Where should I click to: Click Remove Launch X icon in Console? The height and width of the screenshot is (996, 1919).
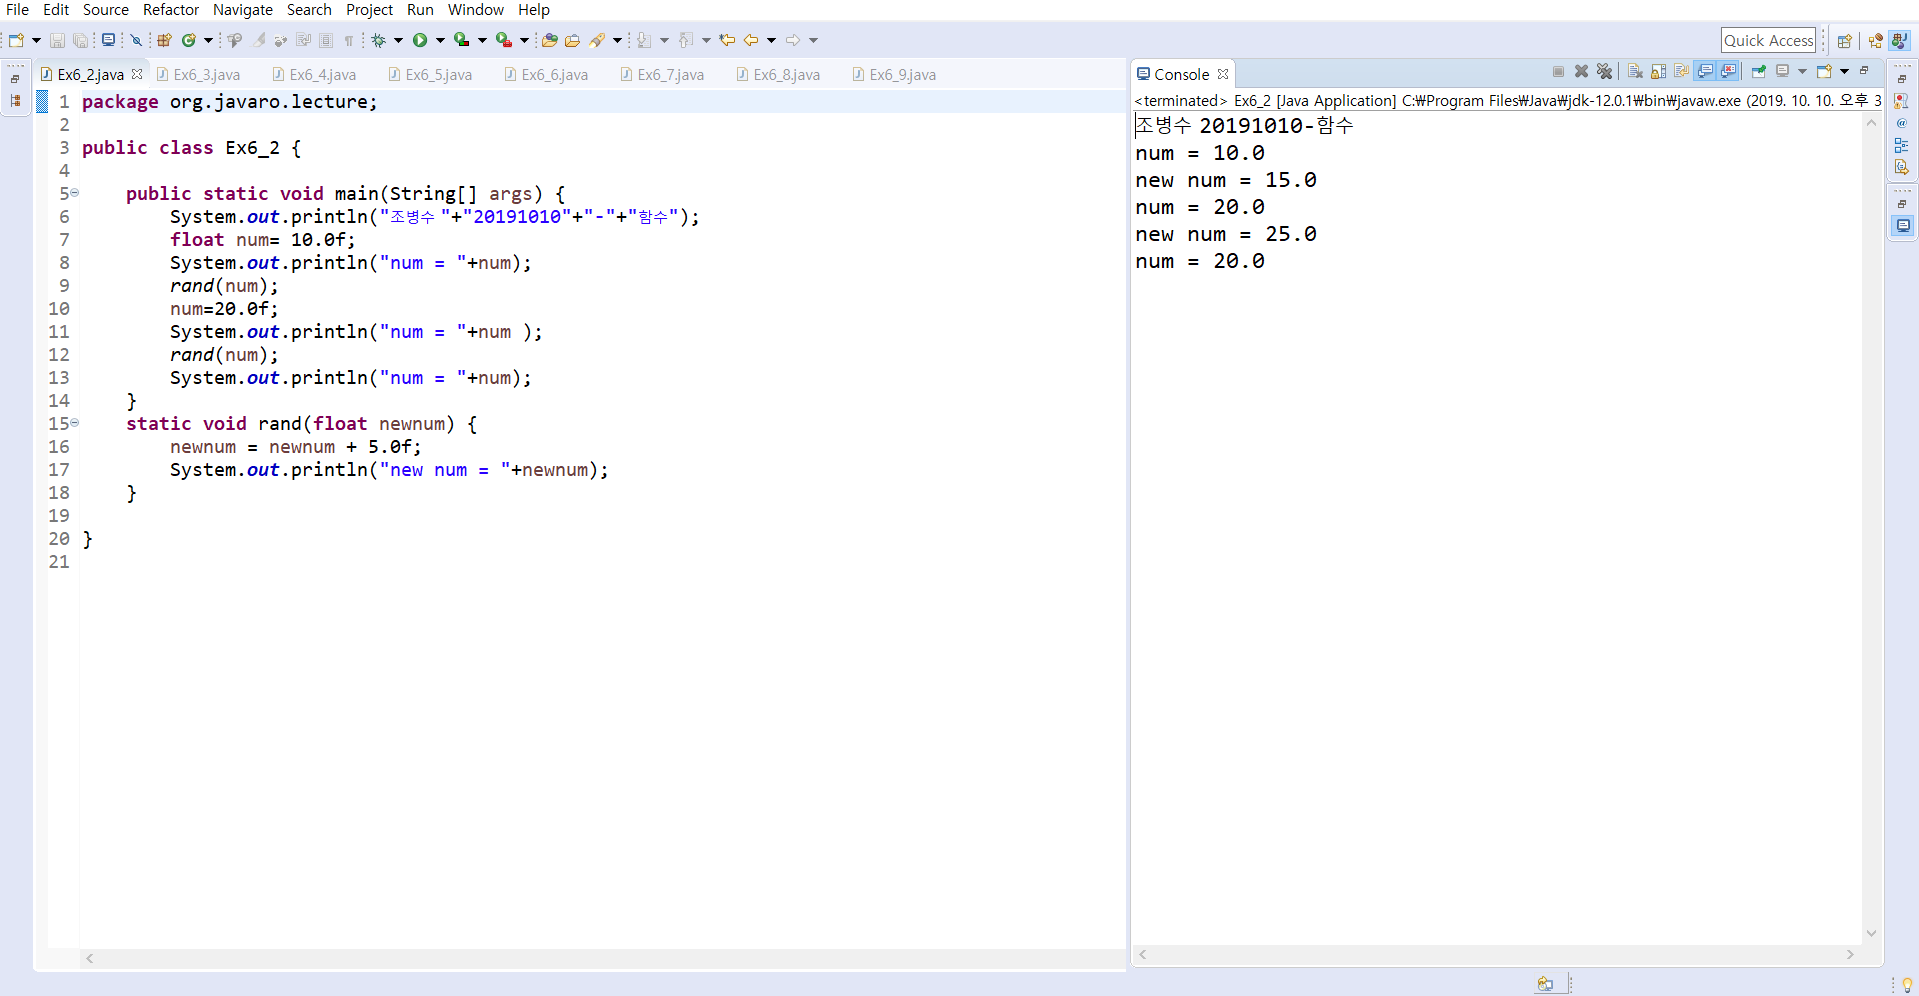click(1582, 72)
